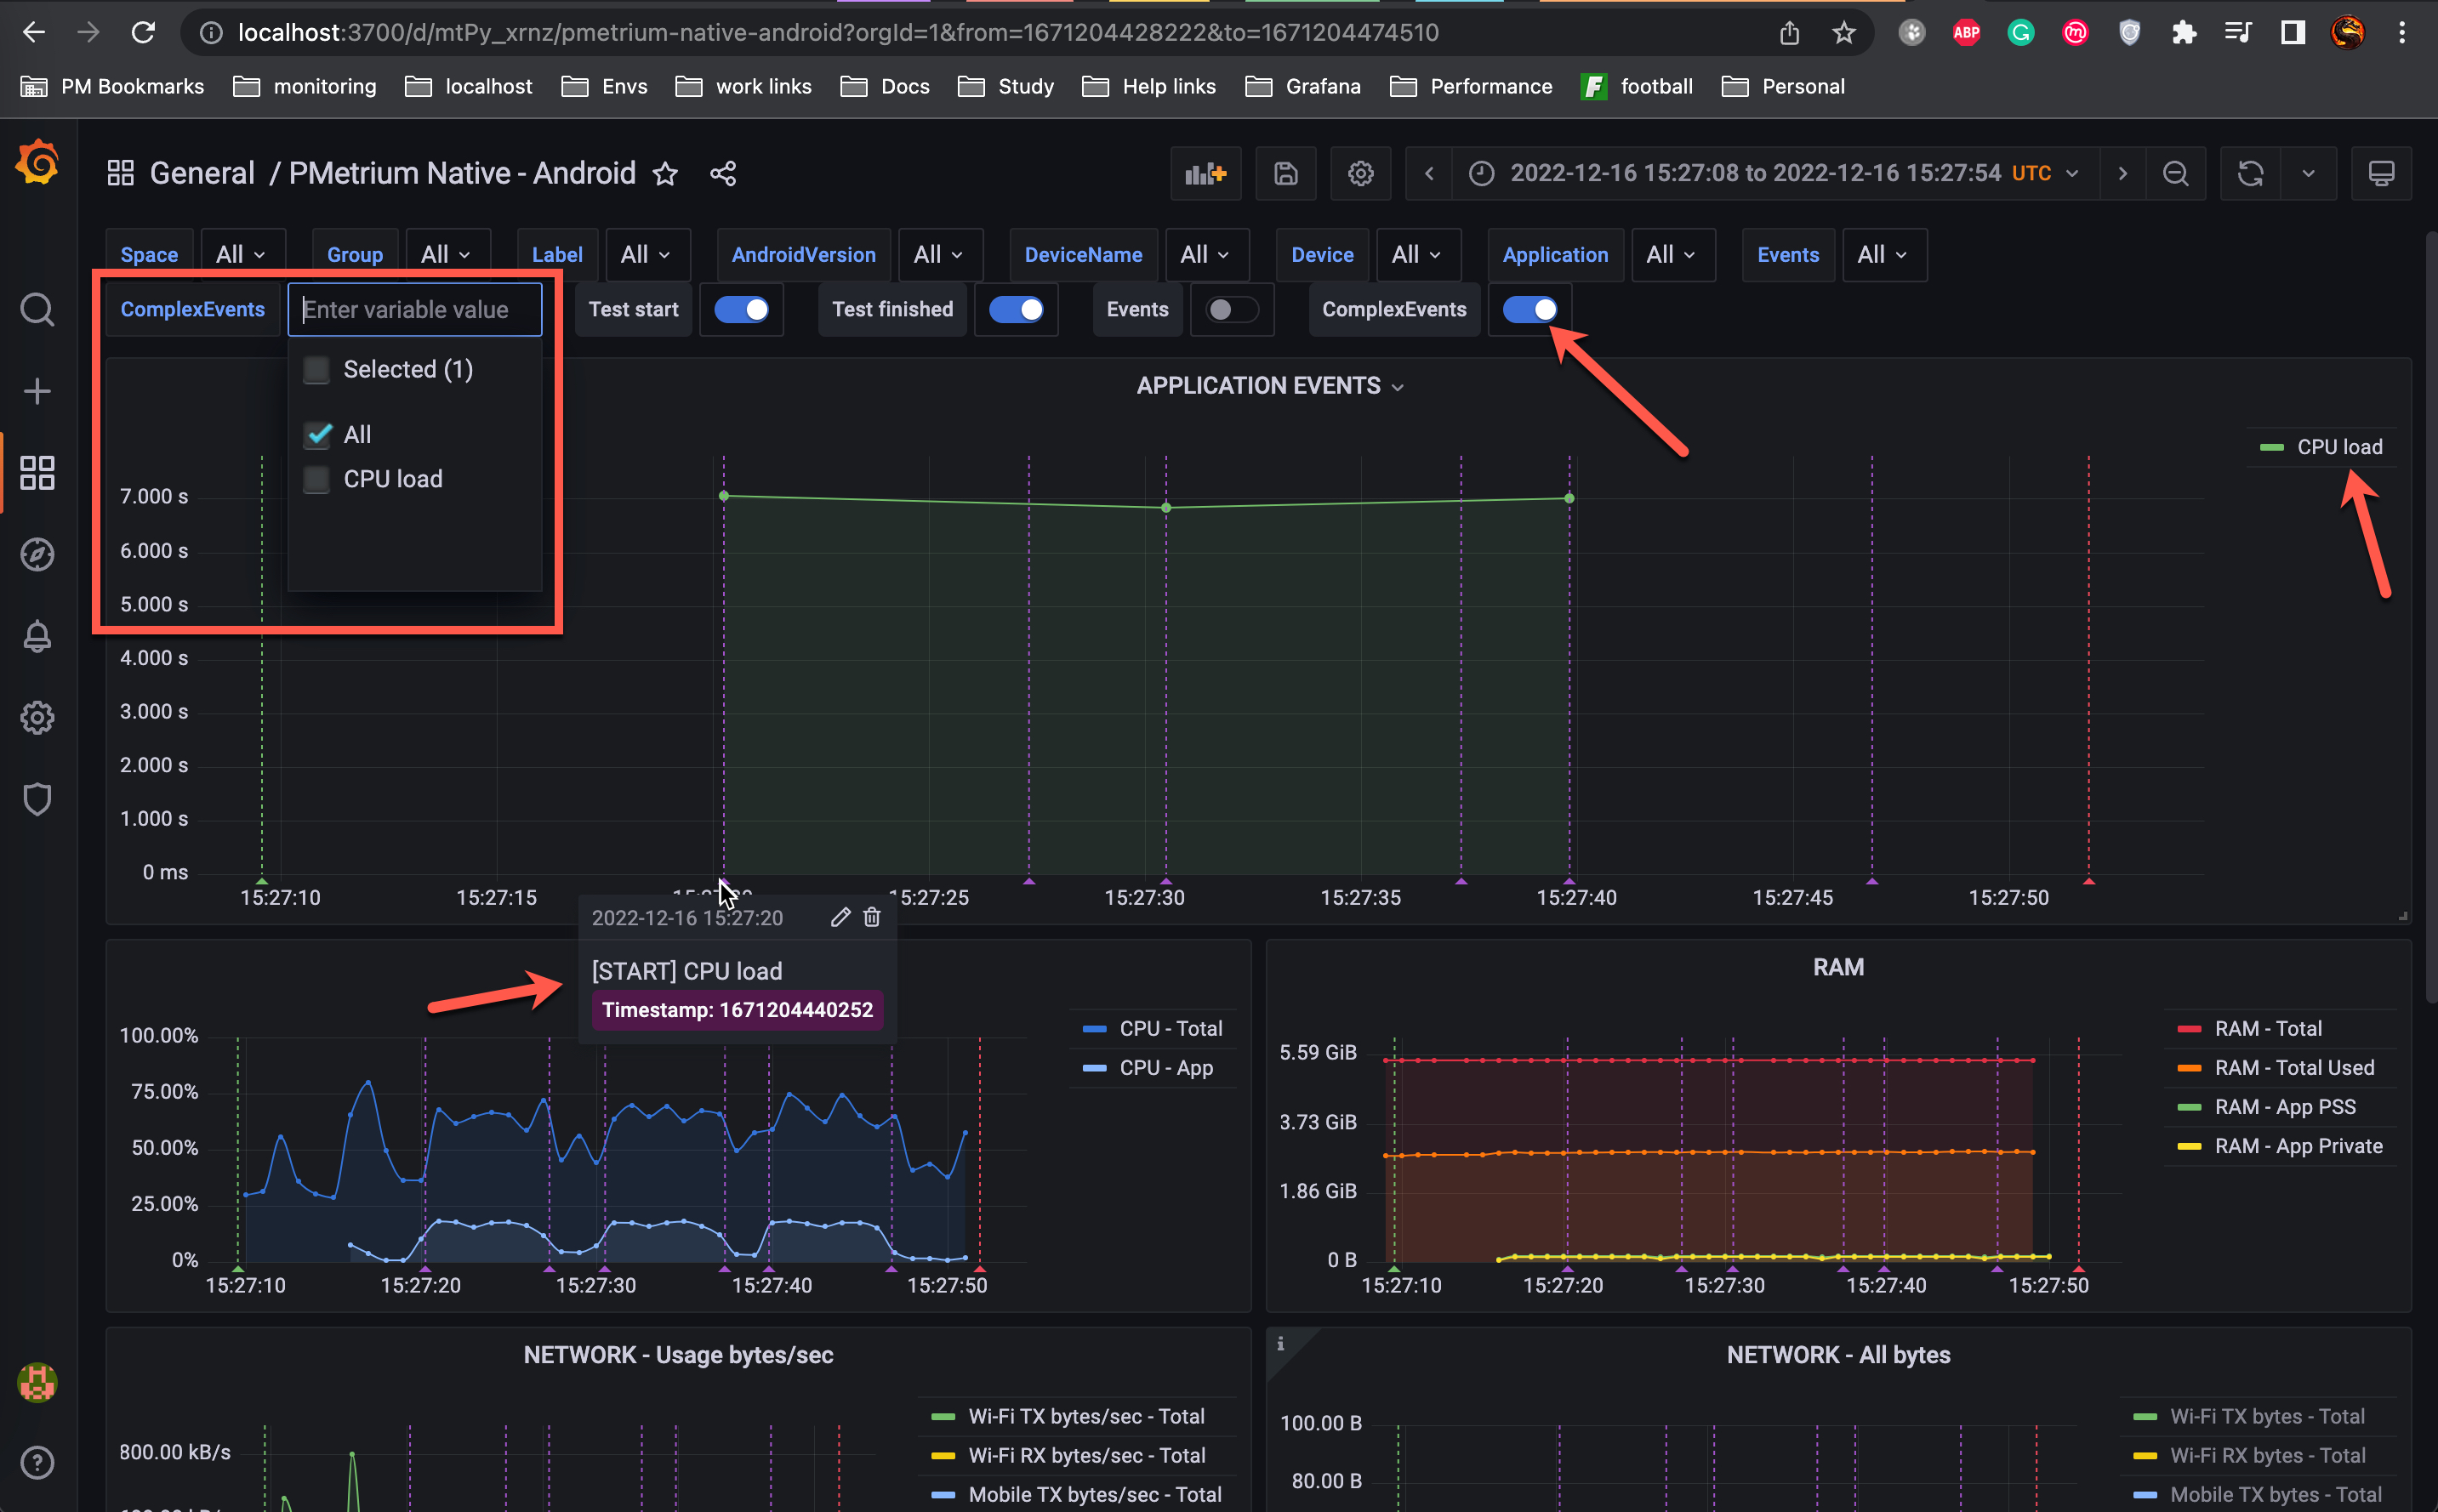Viewport: 2438px width, 1512px height.
Task: Toggle the ComplexEvents annotation switch
Action: pyautogui.click(x=1530, y=310)
